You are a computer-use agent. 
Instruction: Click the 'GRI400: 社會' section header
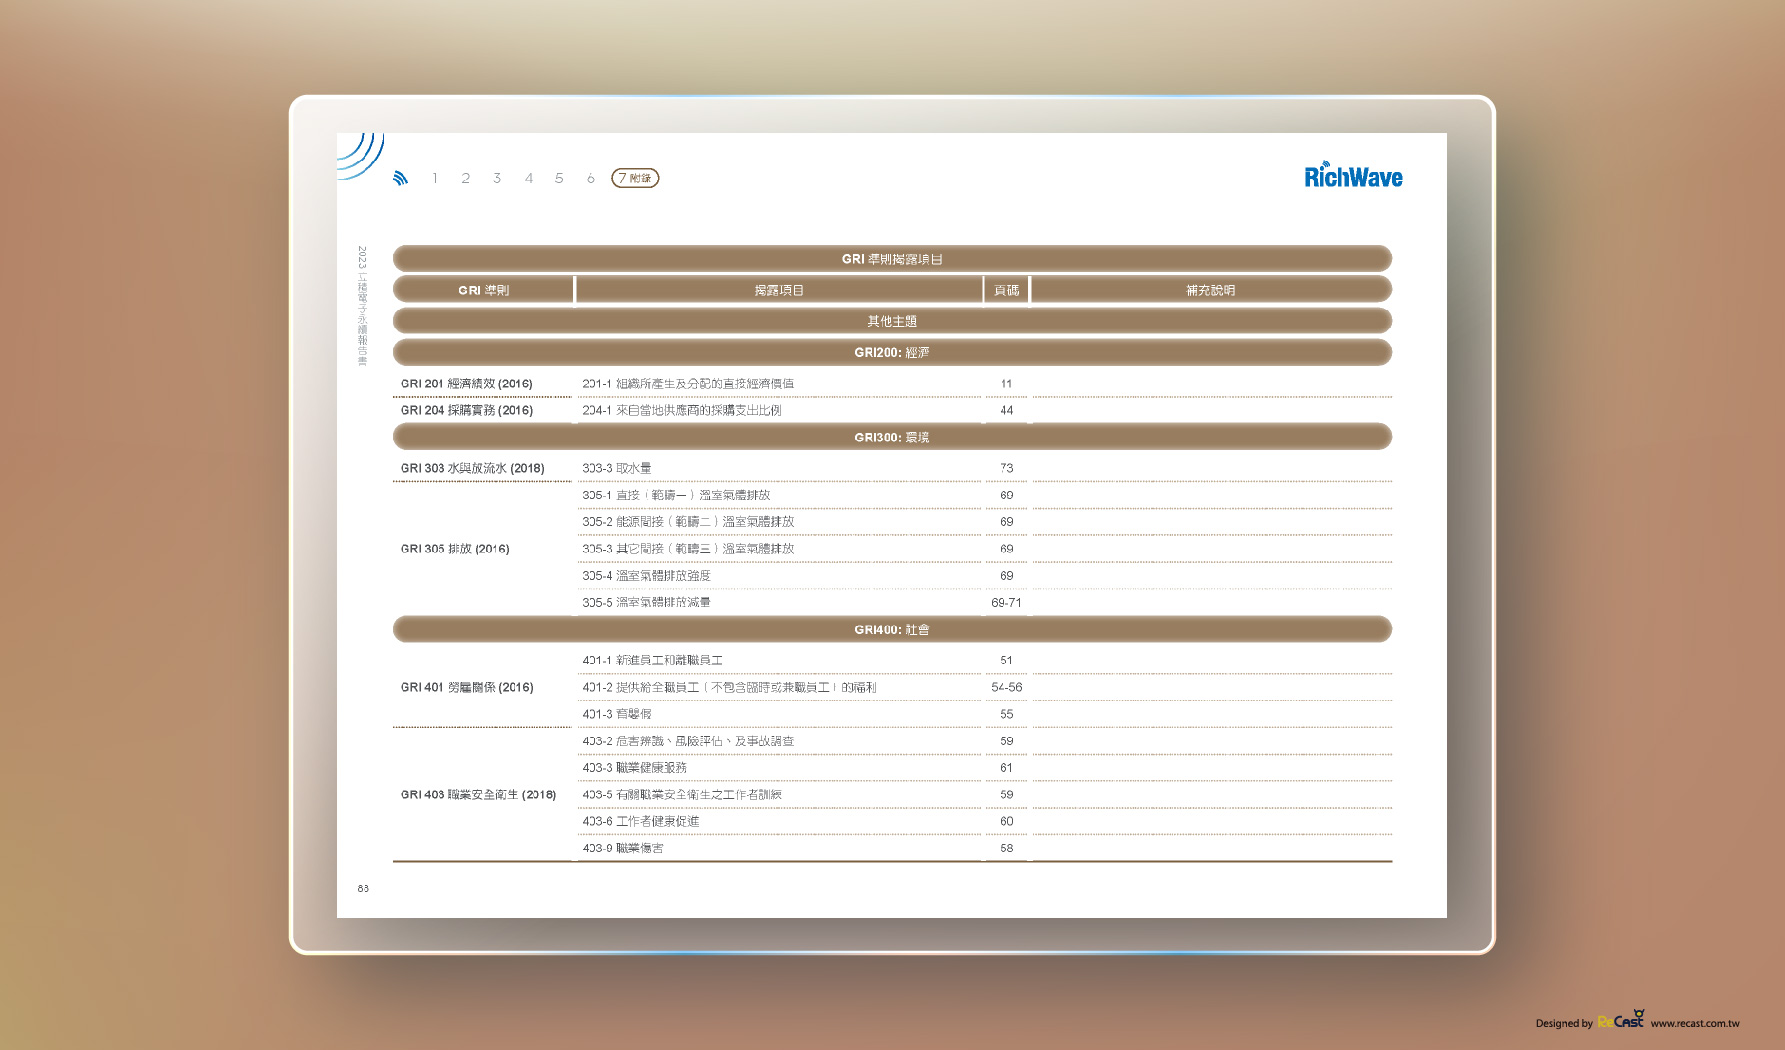(892, 629)
